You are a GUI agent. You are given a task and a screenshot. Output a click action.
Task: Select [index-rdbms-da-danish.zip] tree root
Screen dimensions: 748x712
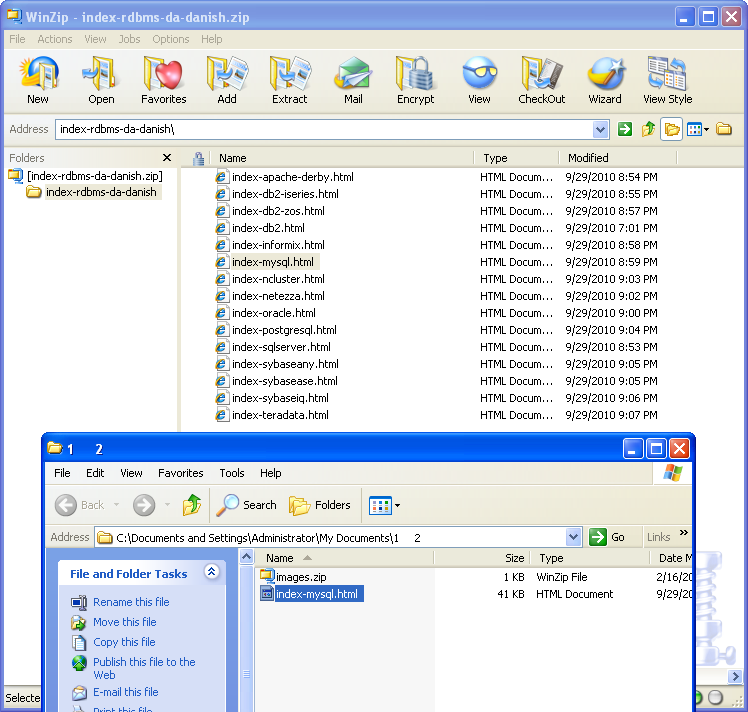click(x=94, y=176)
